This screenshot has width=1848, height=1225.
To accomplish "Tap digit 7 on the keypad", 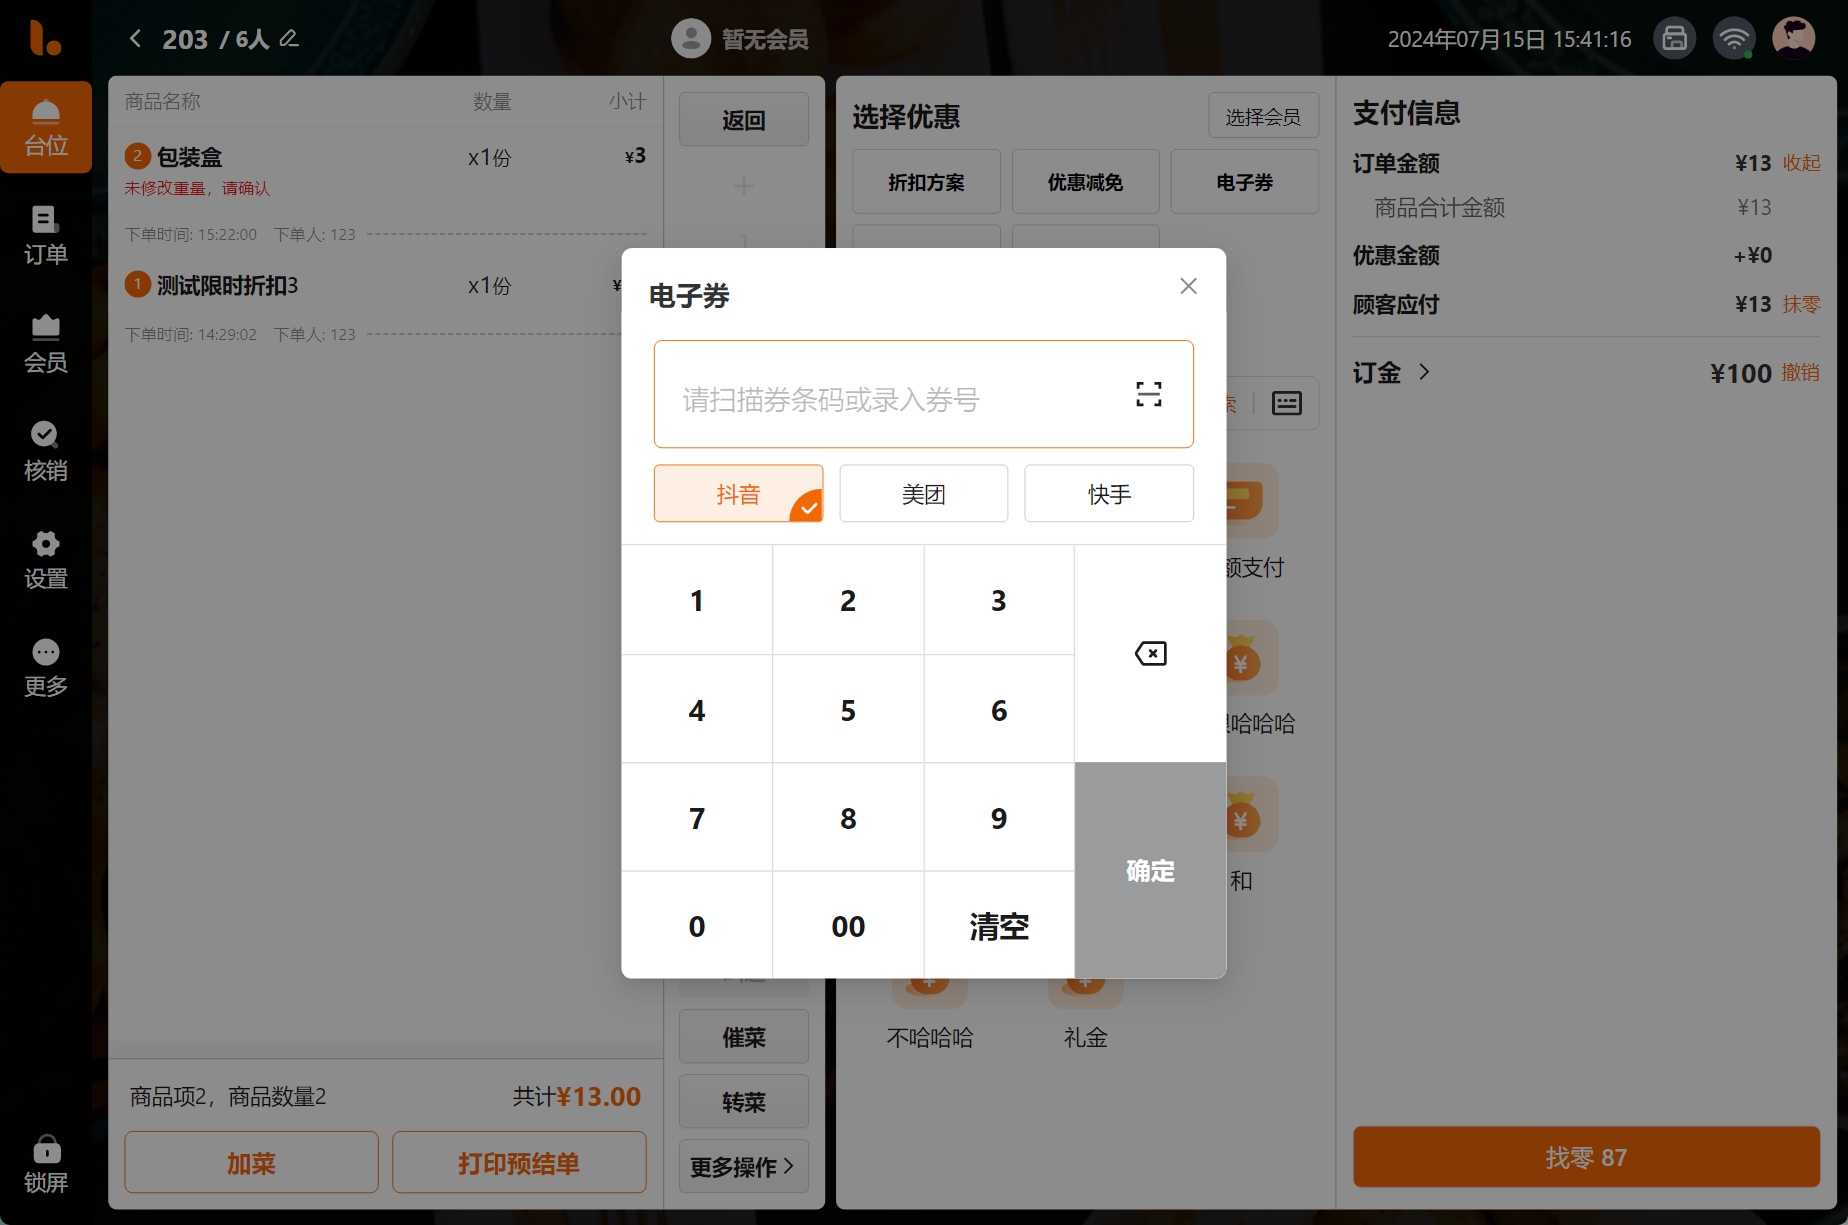I will pos(697,818).
